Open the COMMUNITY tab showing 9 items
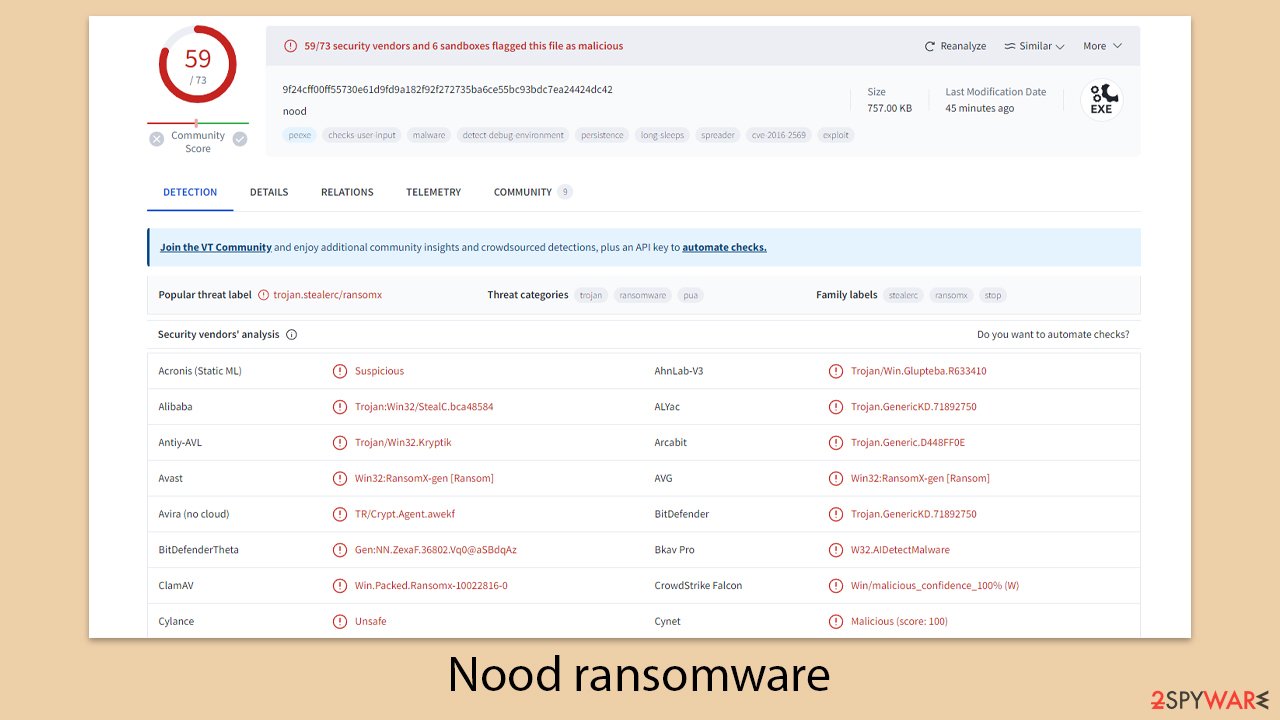The image size is (1280, 720). coord(524,191)
